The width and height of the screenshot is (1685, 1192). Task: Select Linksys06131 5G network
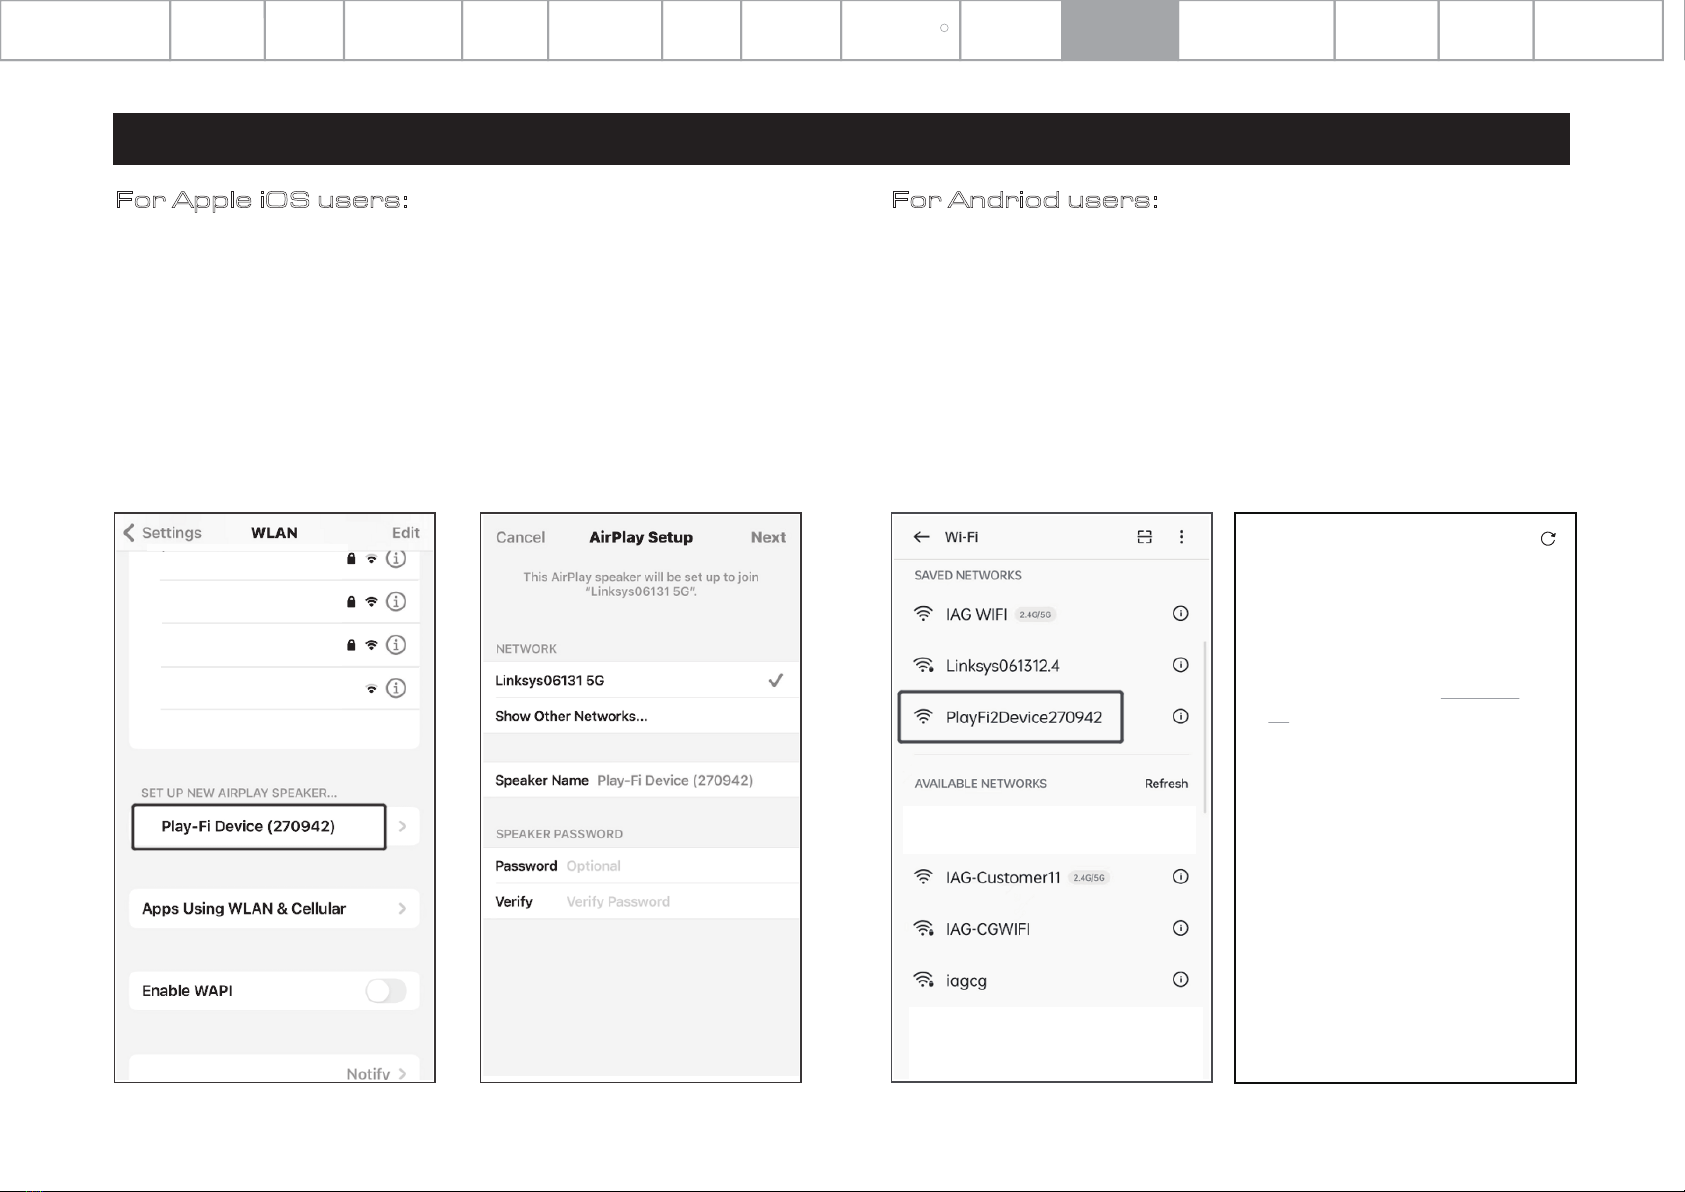click(641, 680)
